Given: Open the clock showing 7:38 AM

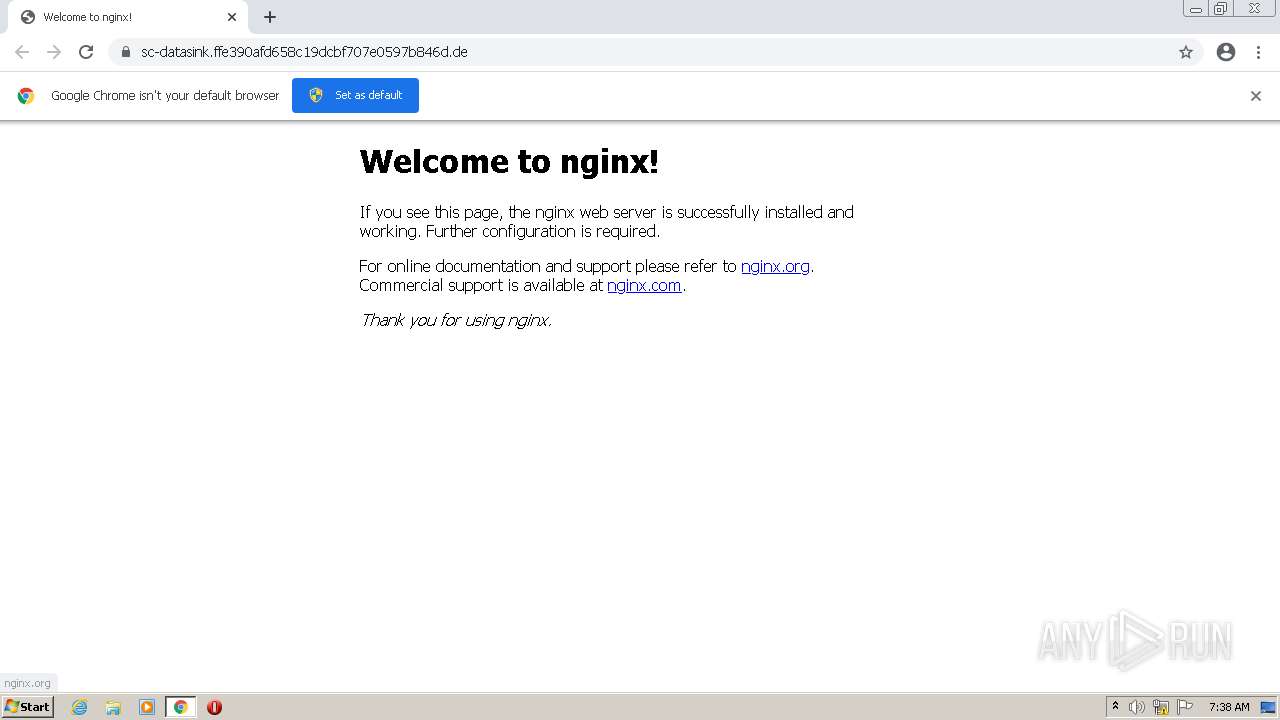Looking at the screenshot, I should coord(1229,707).
